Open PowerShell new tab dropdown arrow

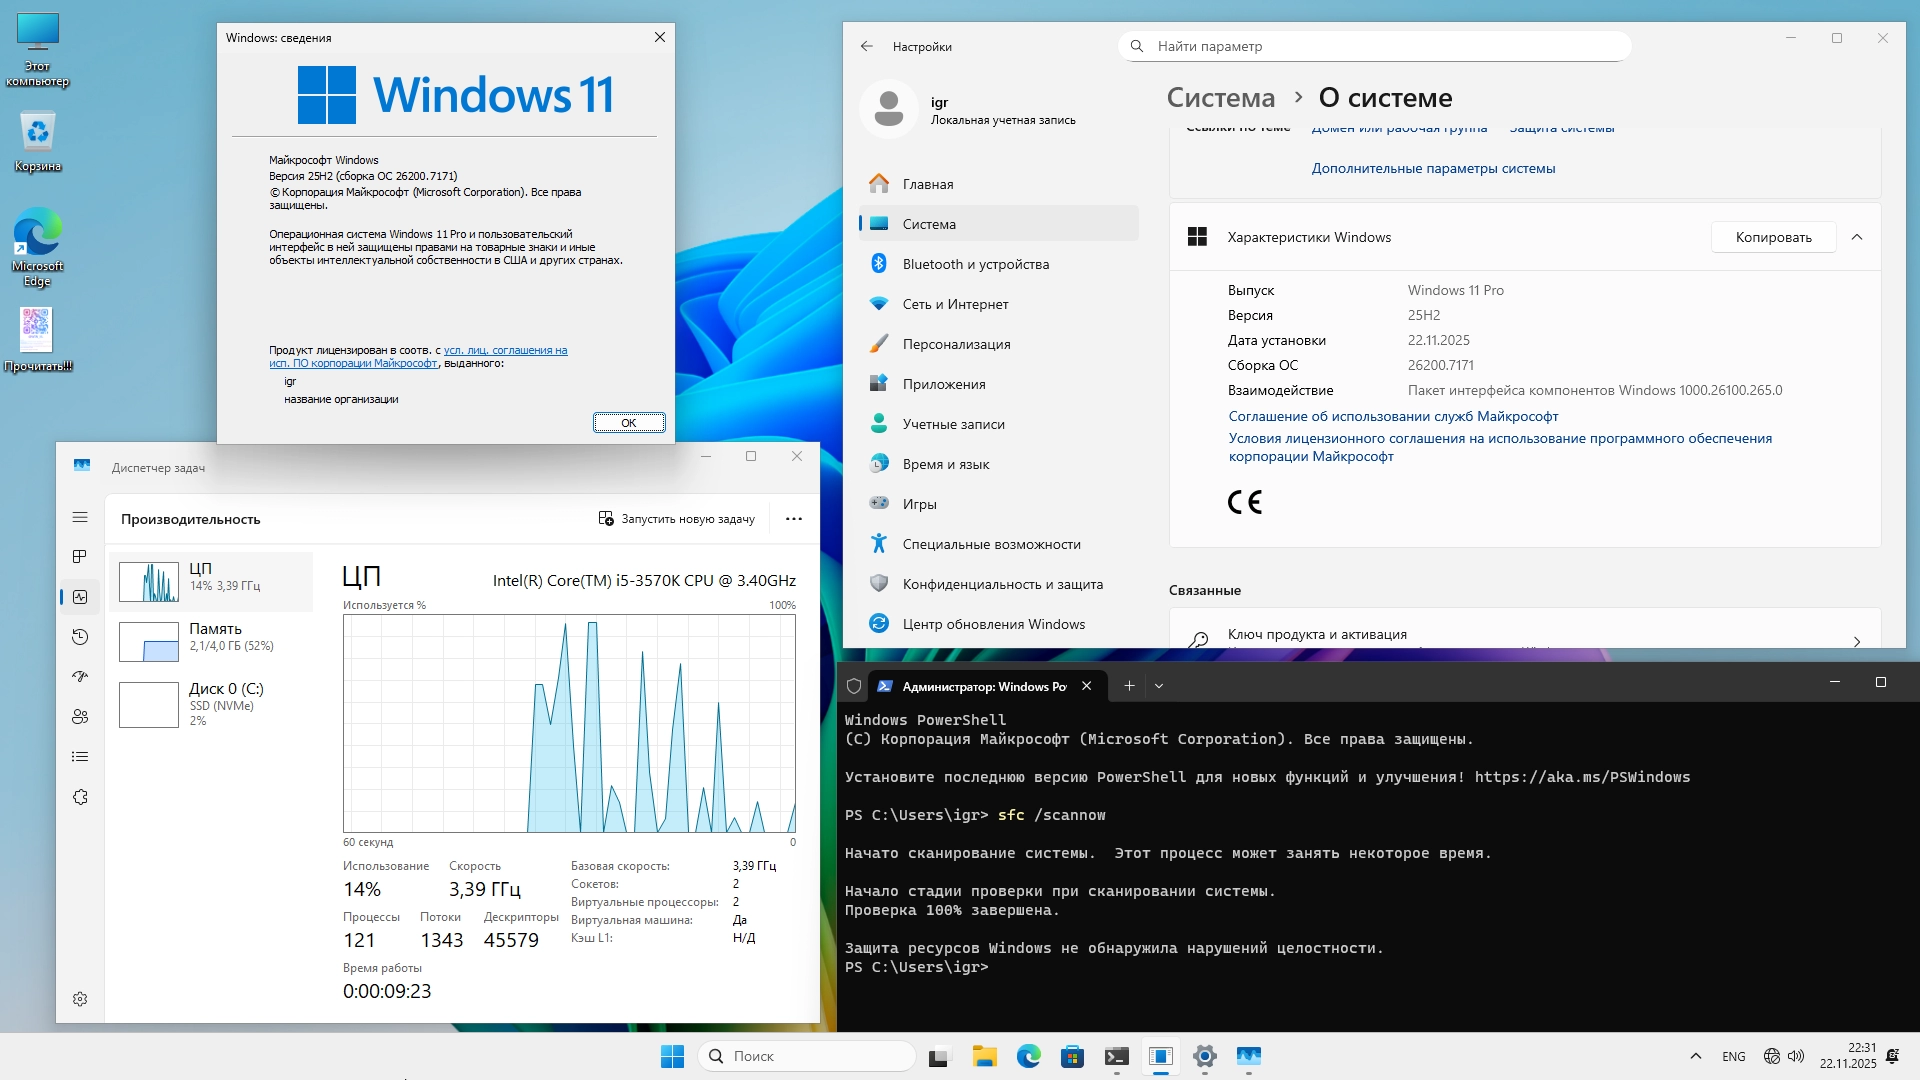tap(1159, 686)
